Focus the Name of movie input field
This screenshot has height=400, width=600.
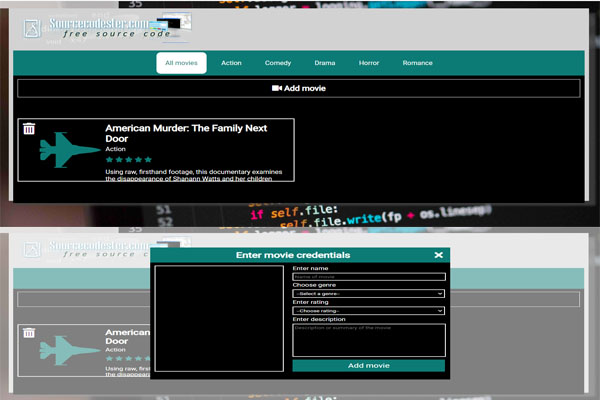coord(369,276)
